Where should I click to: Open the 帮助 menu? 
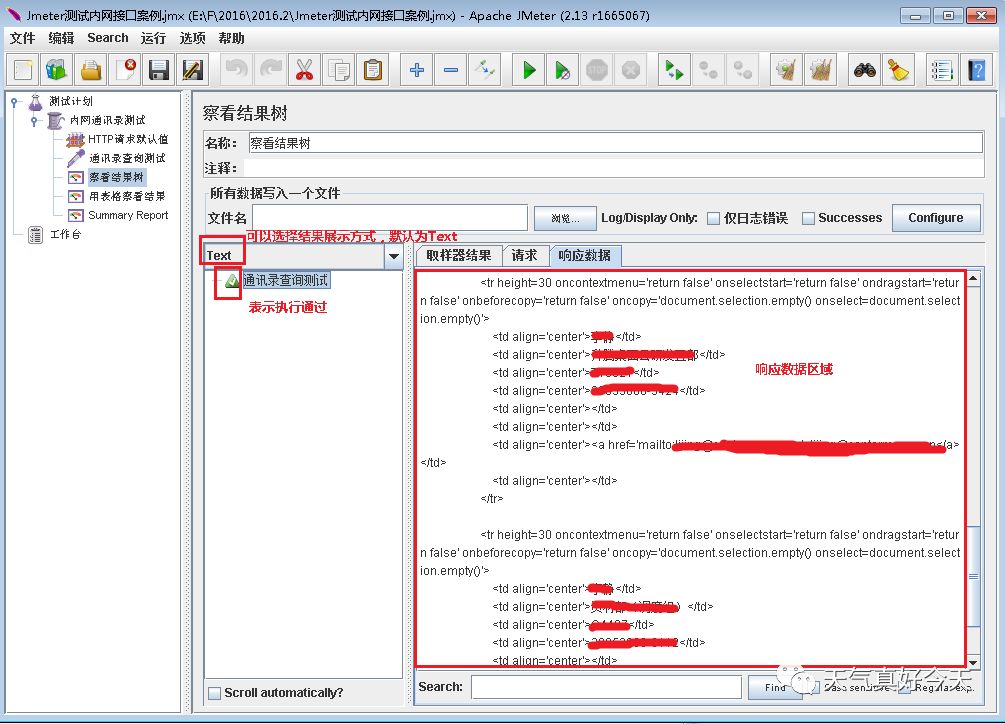[231, 38]
